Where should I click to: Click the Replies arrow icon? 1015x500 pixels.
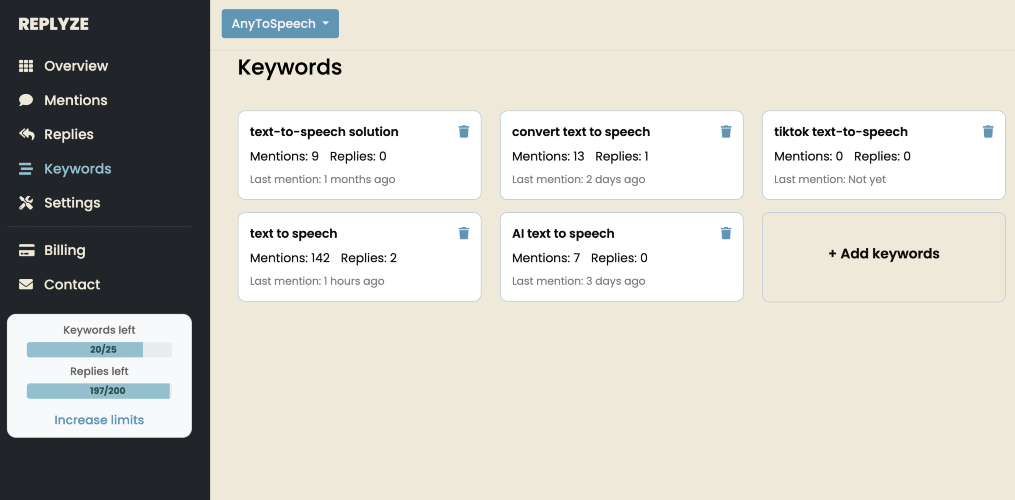tap(27, 134)
